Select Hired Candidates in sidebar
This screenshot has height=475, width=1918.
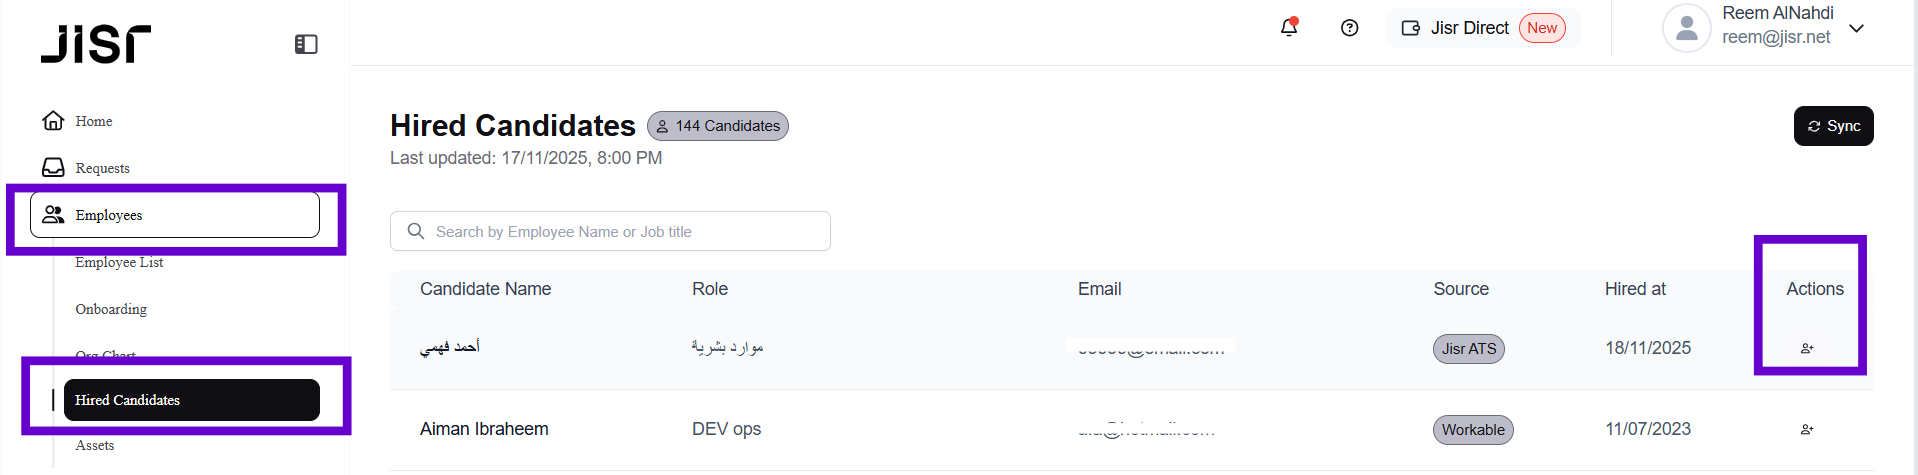(x=191, y=400)
